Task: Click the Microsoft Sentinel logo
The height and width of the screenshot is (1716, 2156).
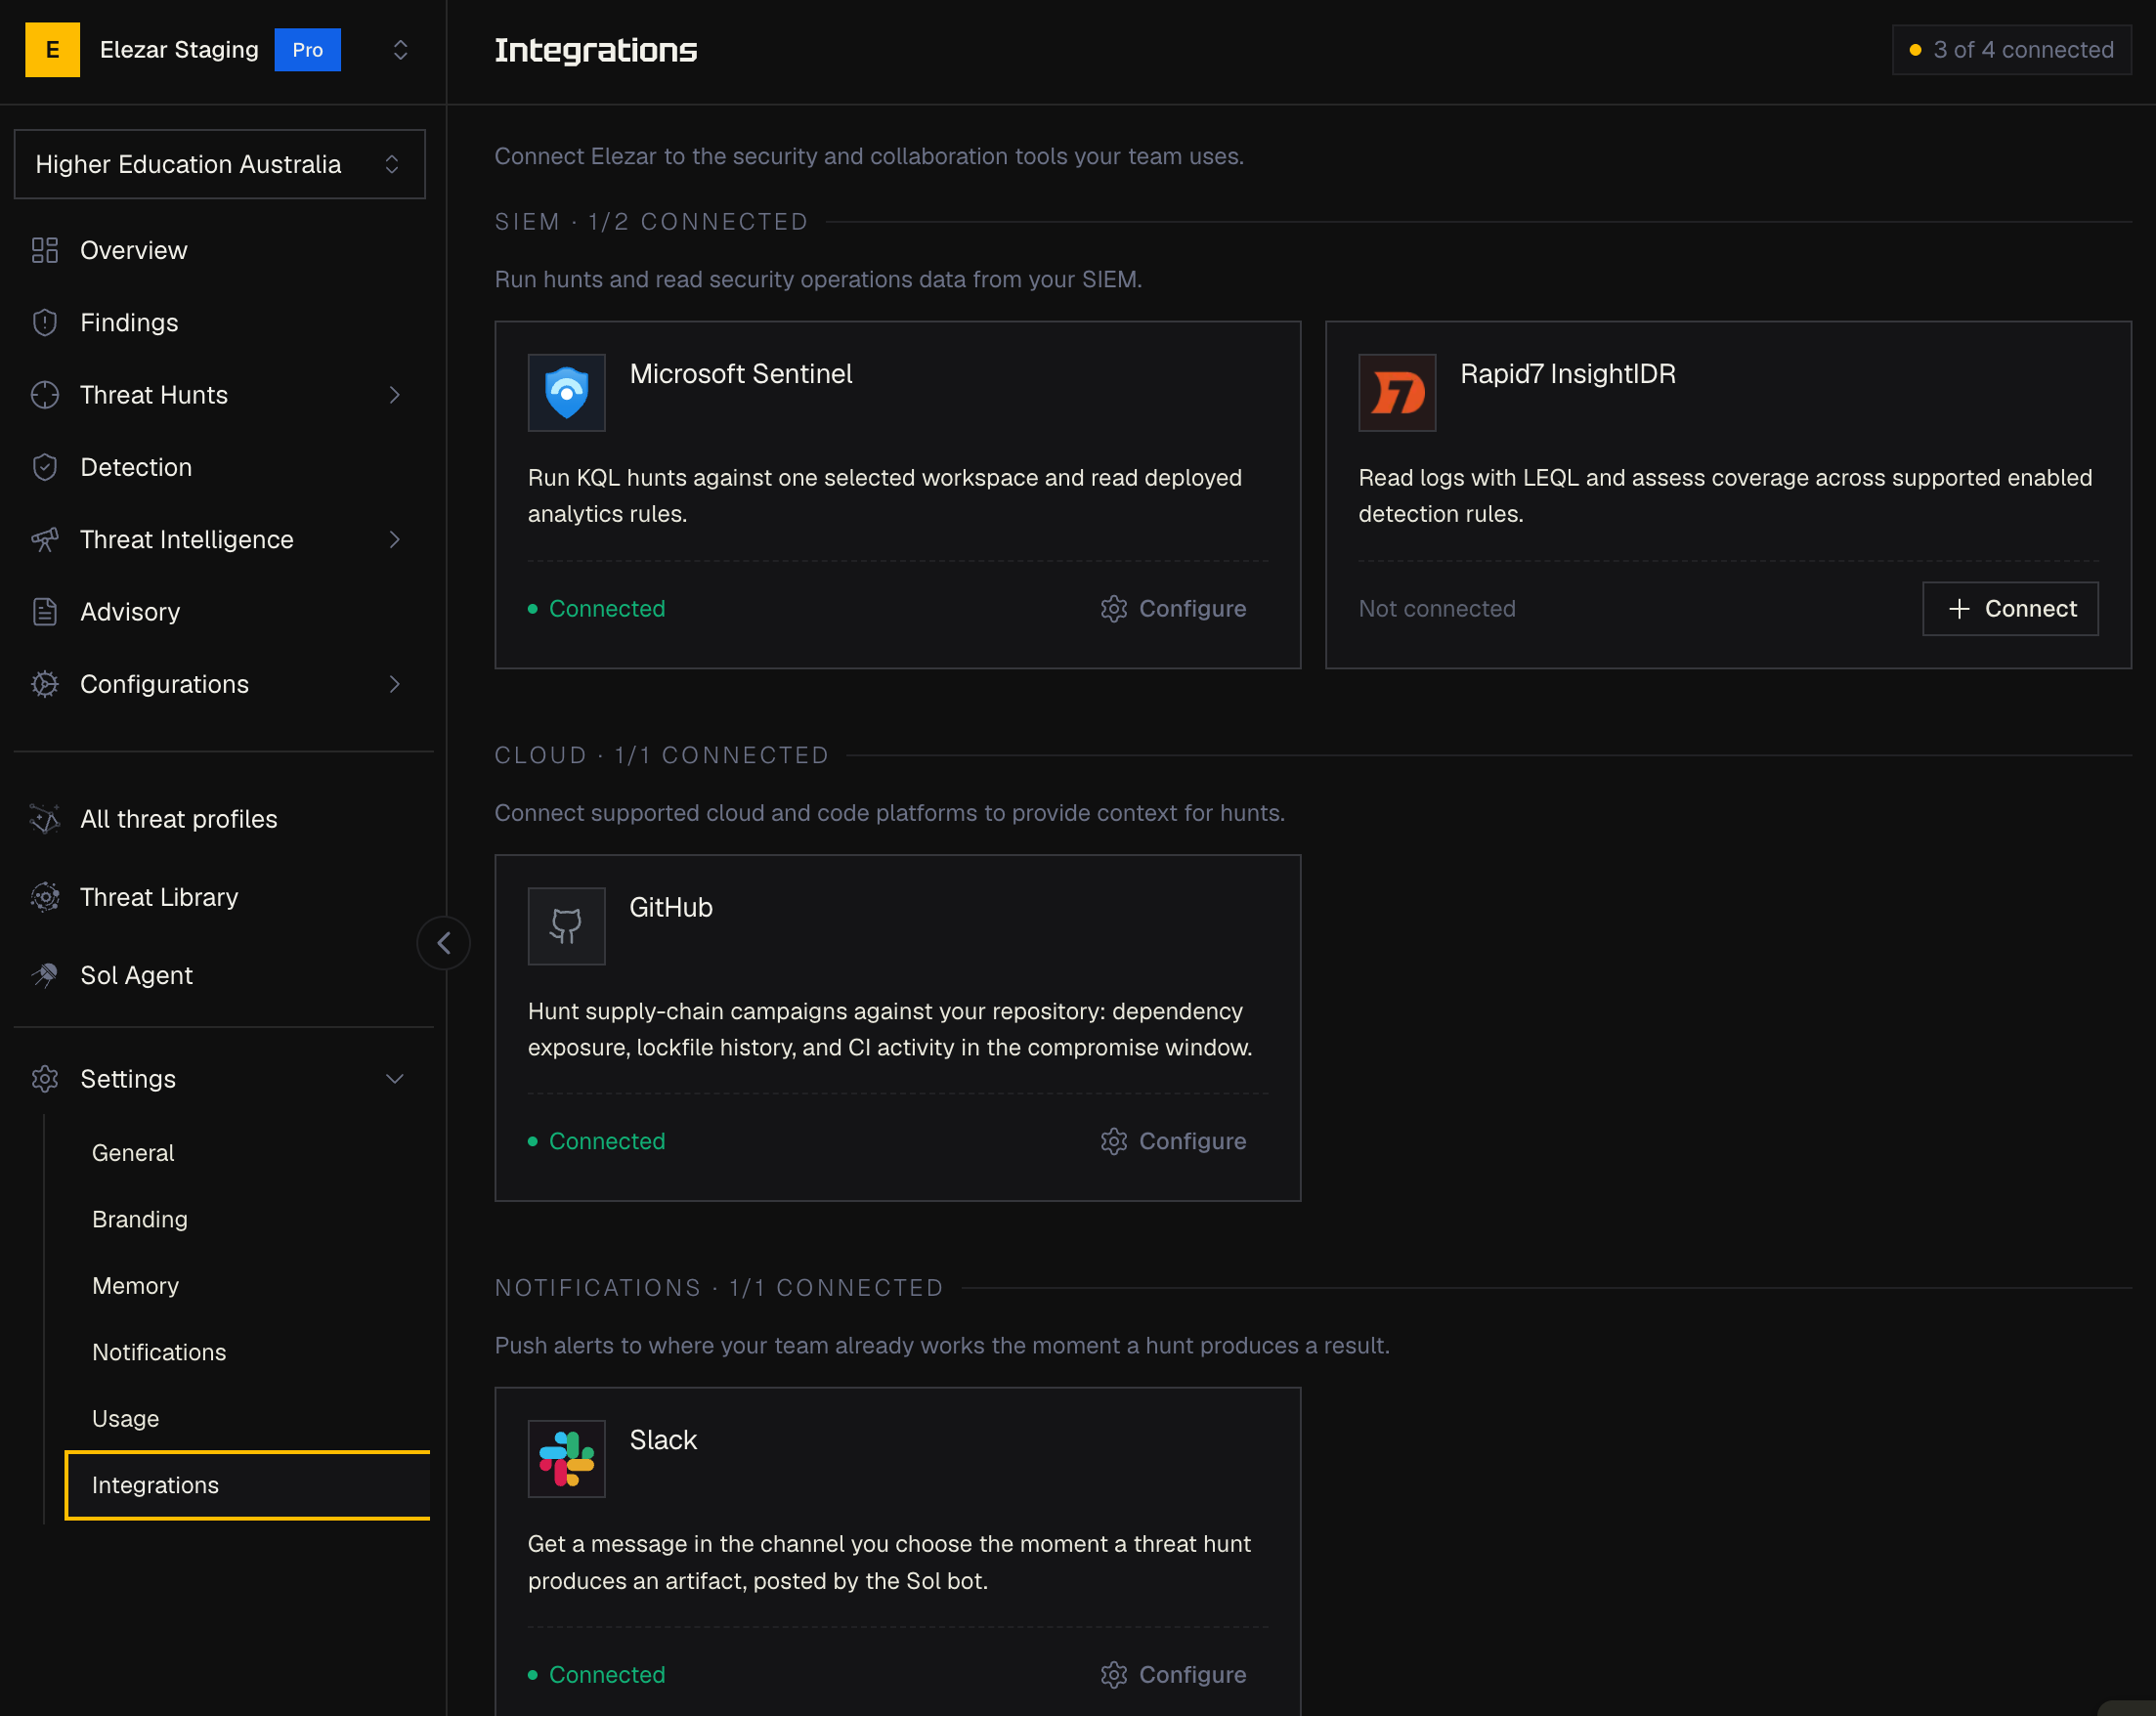Action: tap(566, 392)
